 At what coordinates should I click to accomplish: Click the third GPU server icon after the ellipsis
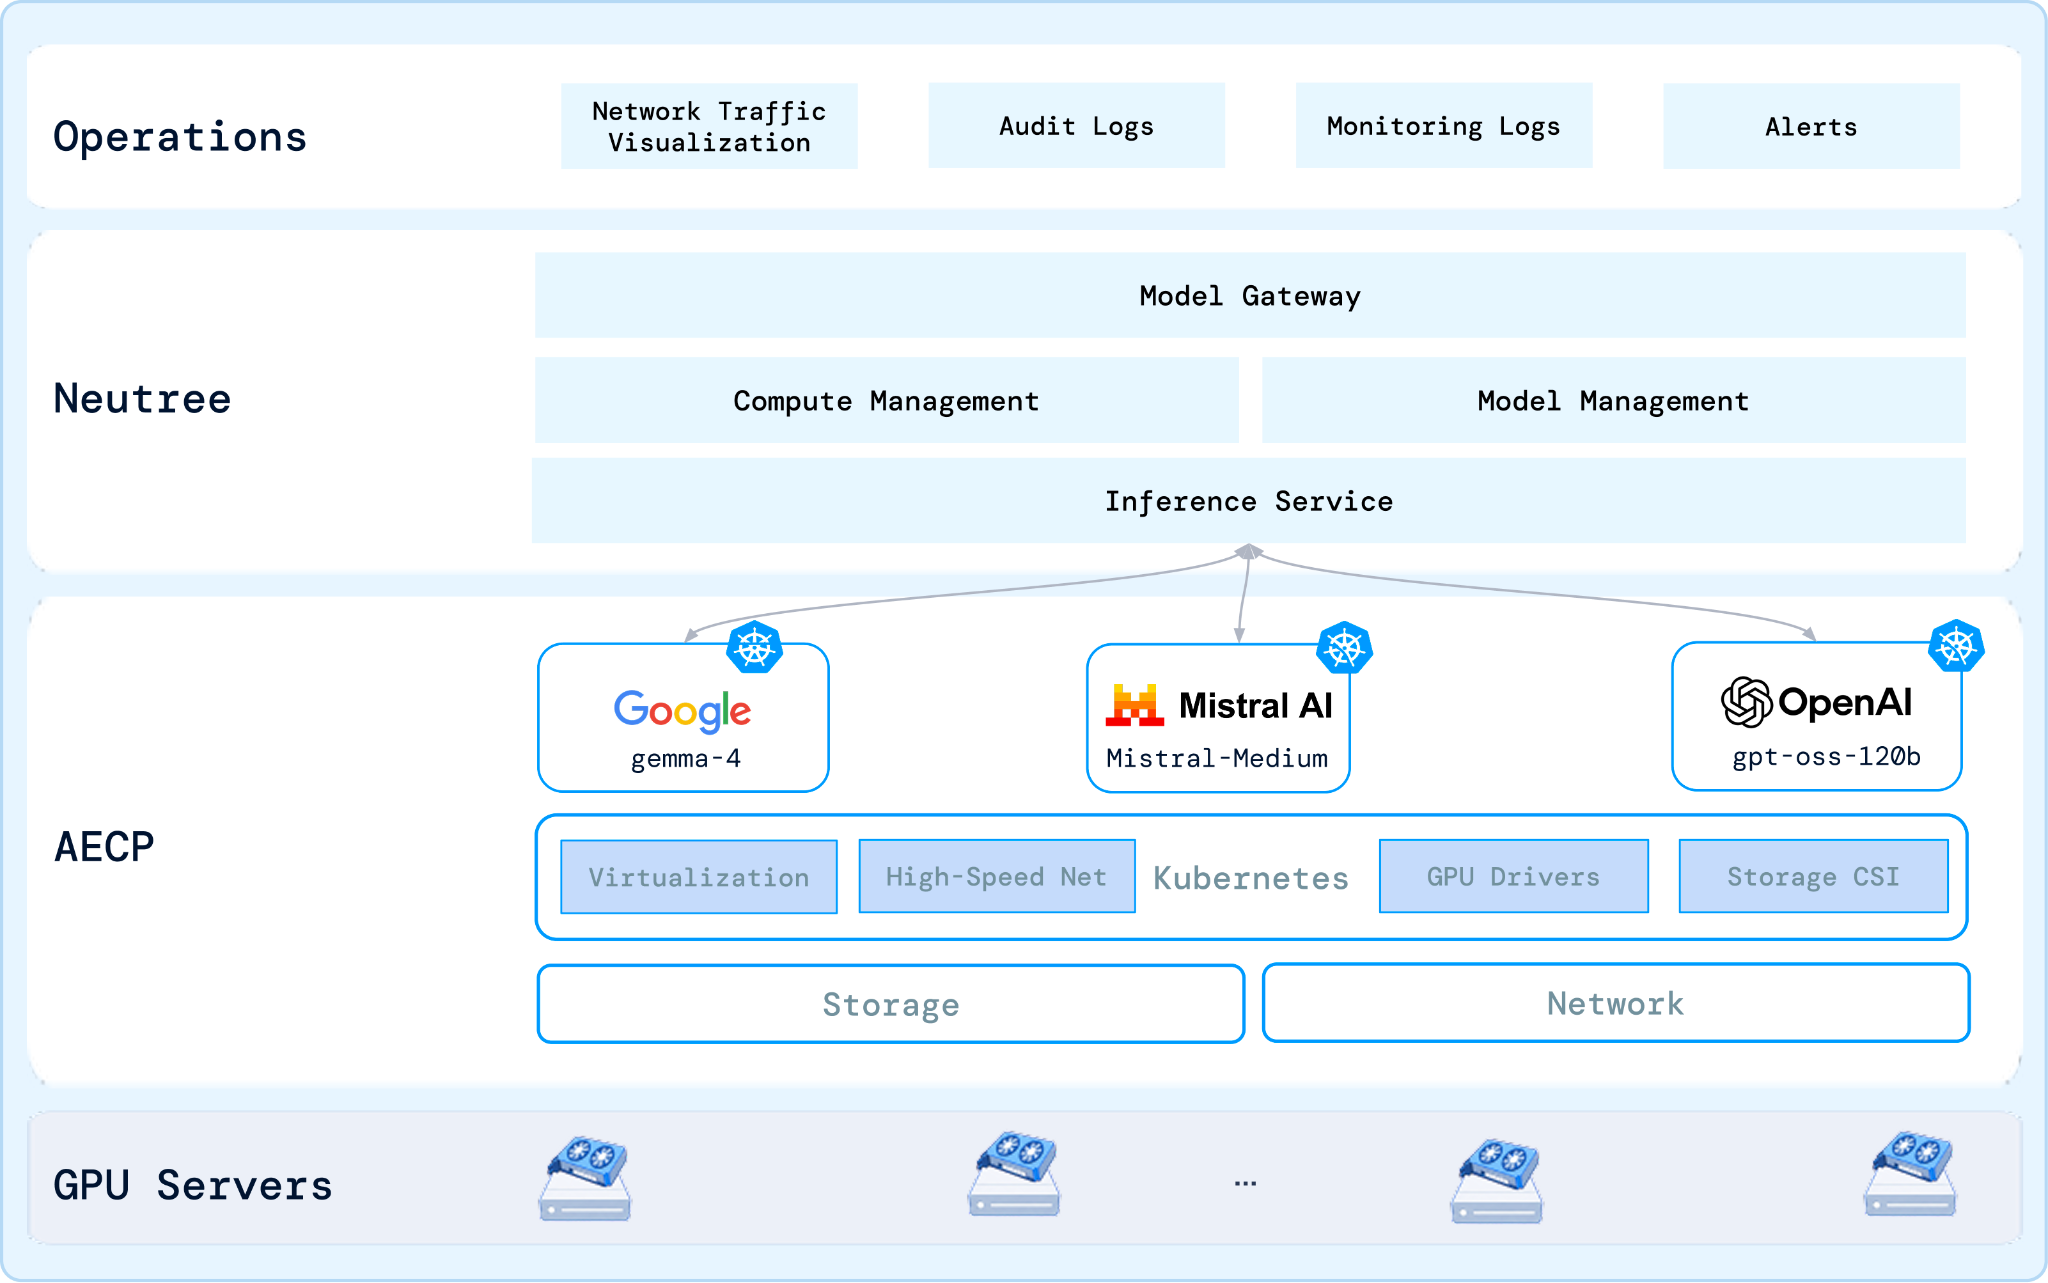coord(1497,1181)
